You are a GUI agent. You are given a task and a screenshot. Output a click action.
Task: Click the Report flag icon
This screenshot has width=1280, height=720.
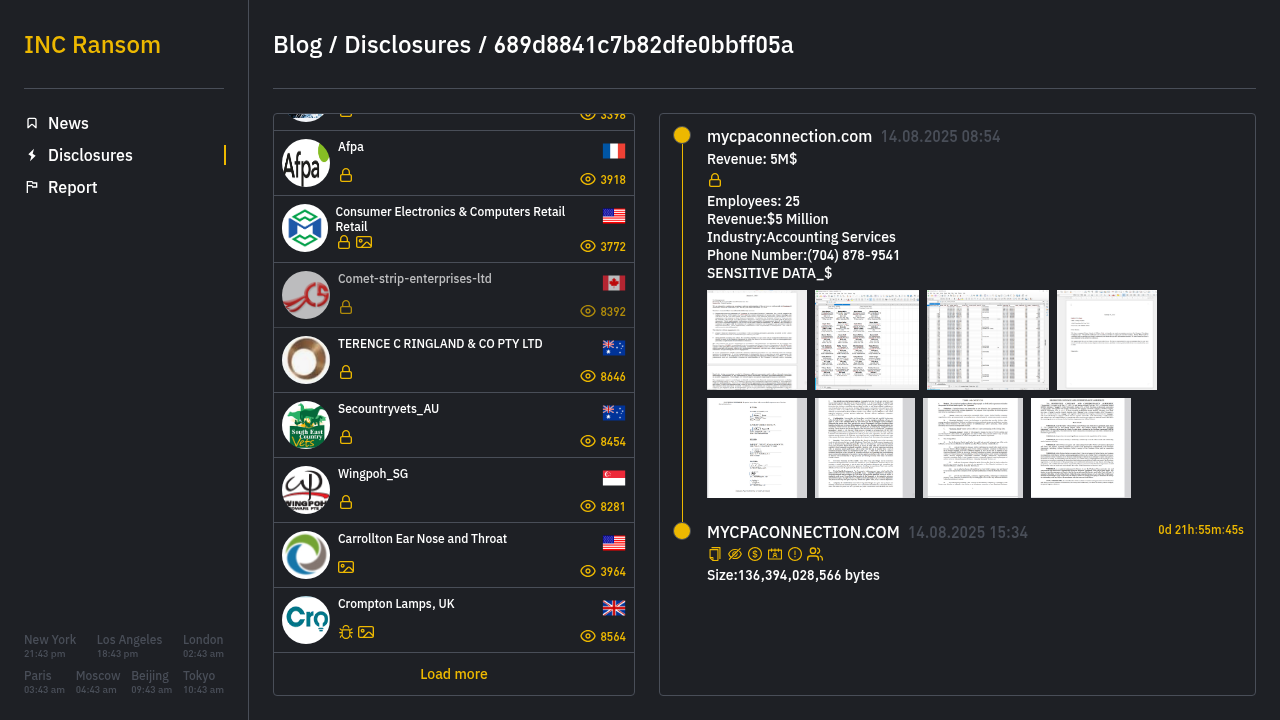[x=32, y=187]
